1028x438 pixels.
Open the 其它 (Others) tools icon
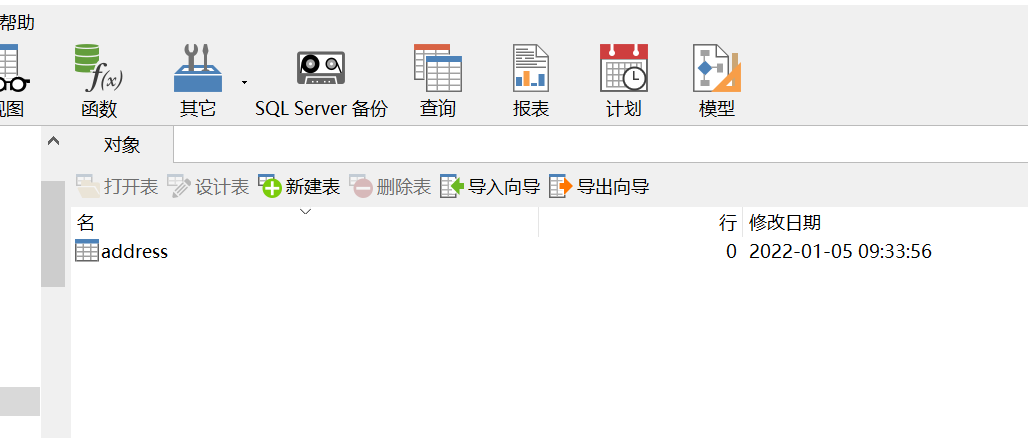coord(197,81)
